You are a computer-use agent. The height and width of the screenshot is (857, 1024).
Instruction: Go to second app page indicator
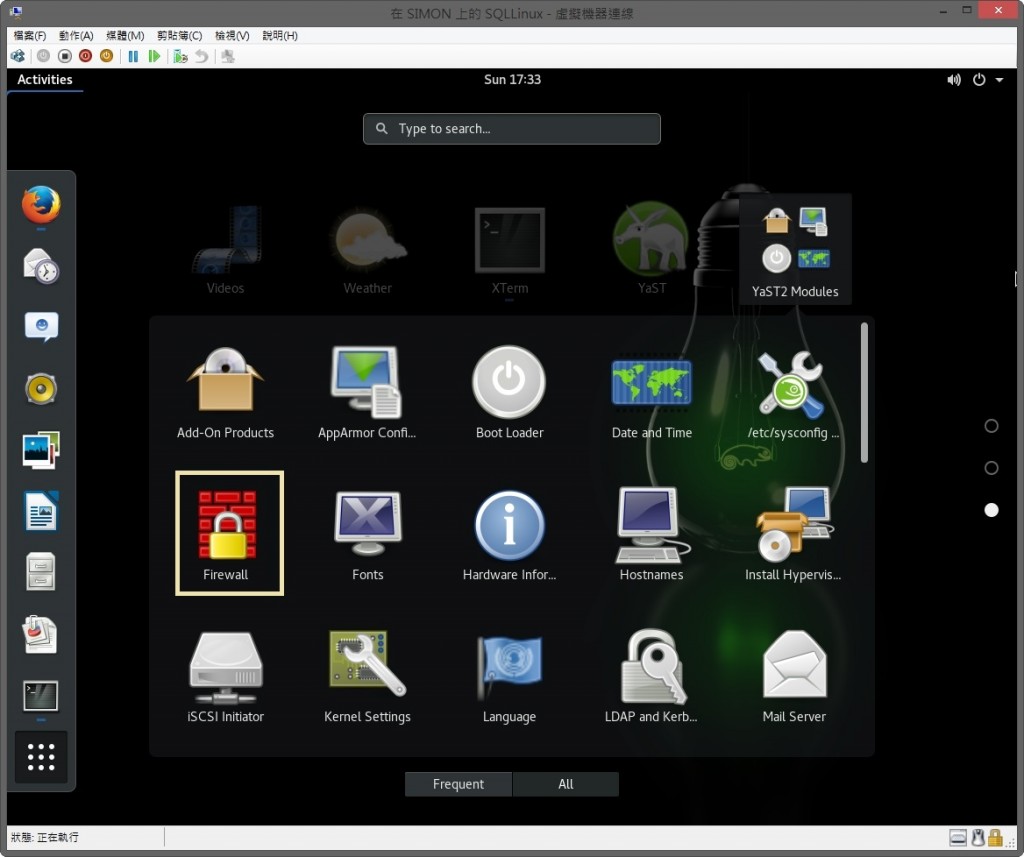(x=991, y=468)
